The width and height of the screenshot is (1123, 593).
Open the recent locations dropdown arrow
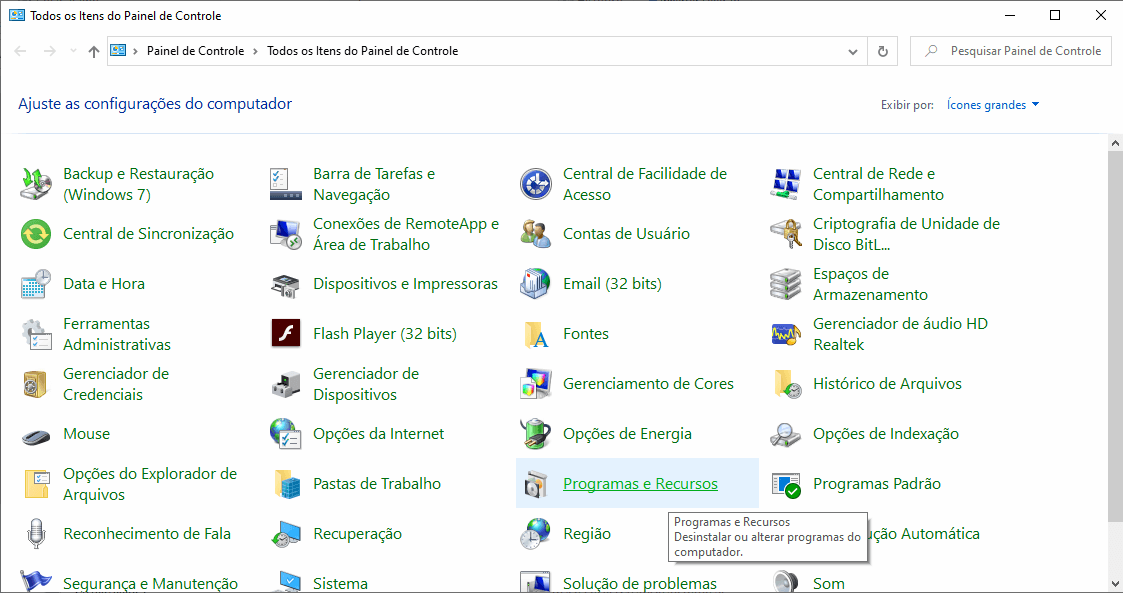point(73,52)
